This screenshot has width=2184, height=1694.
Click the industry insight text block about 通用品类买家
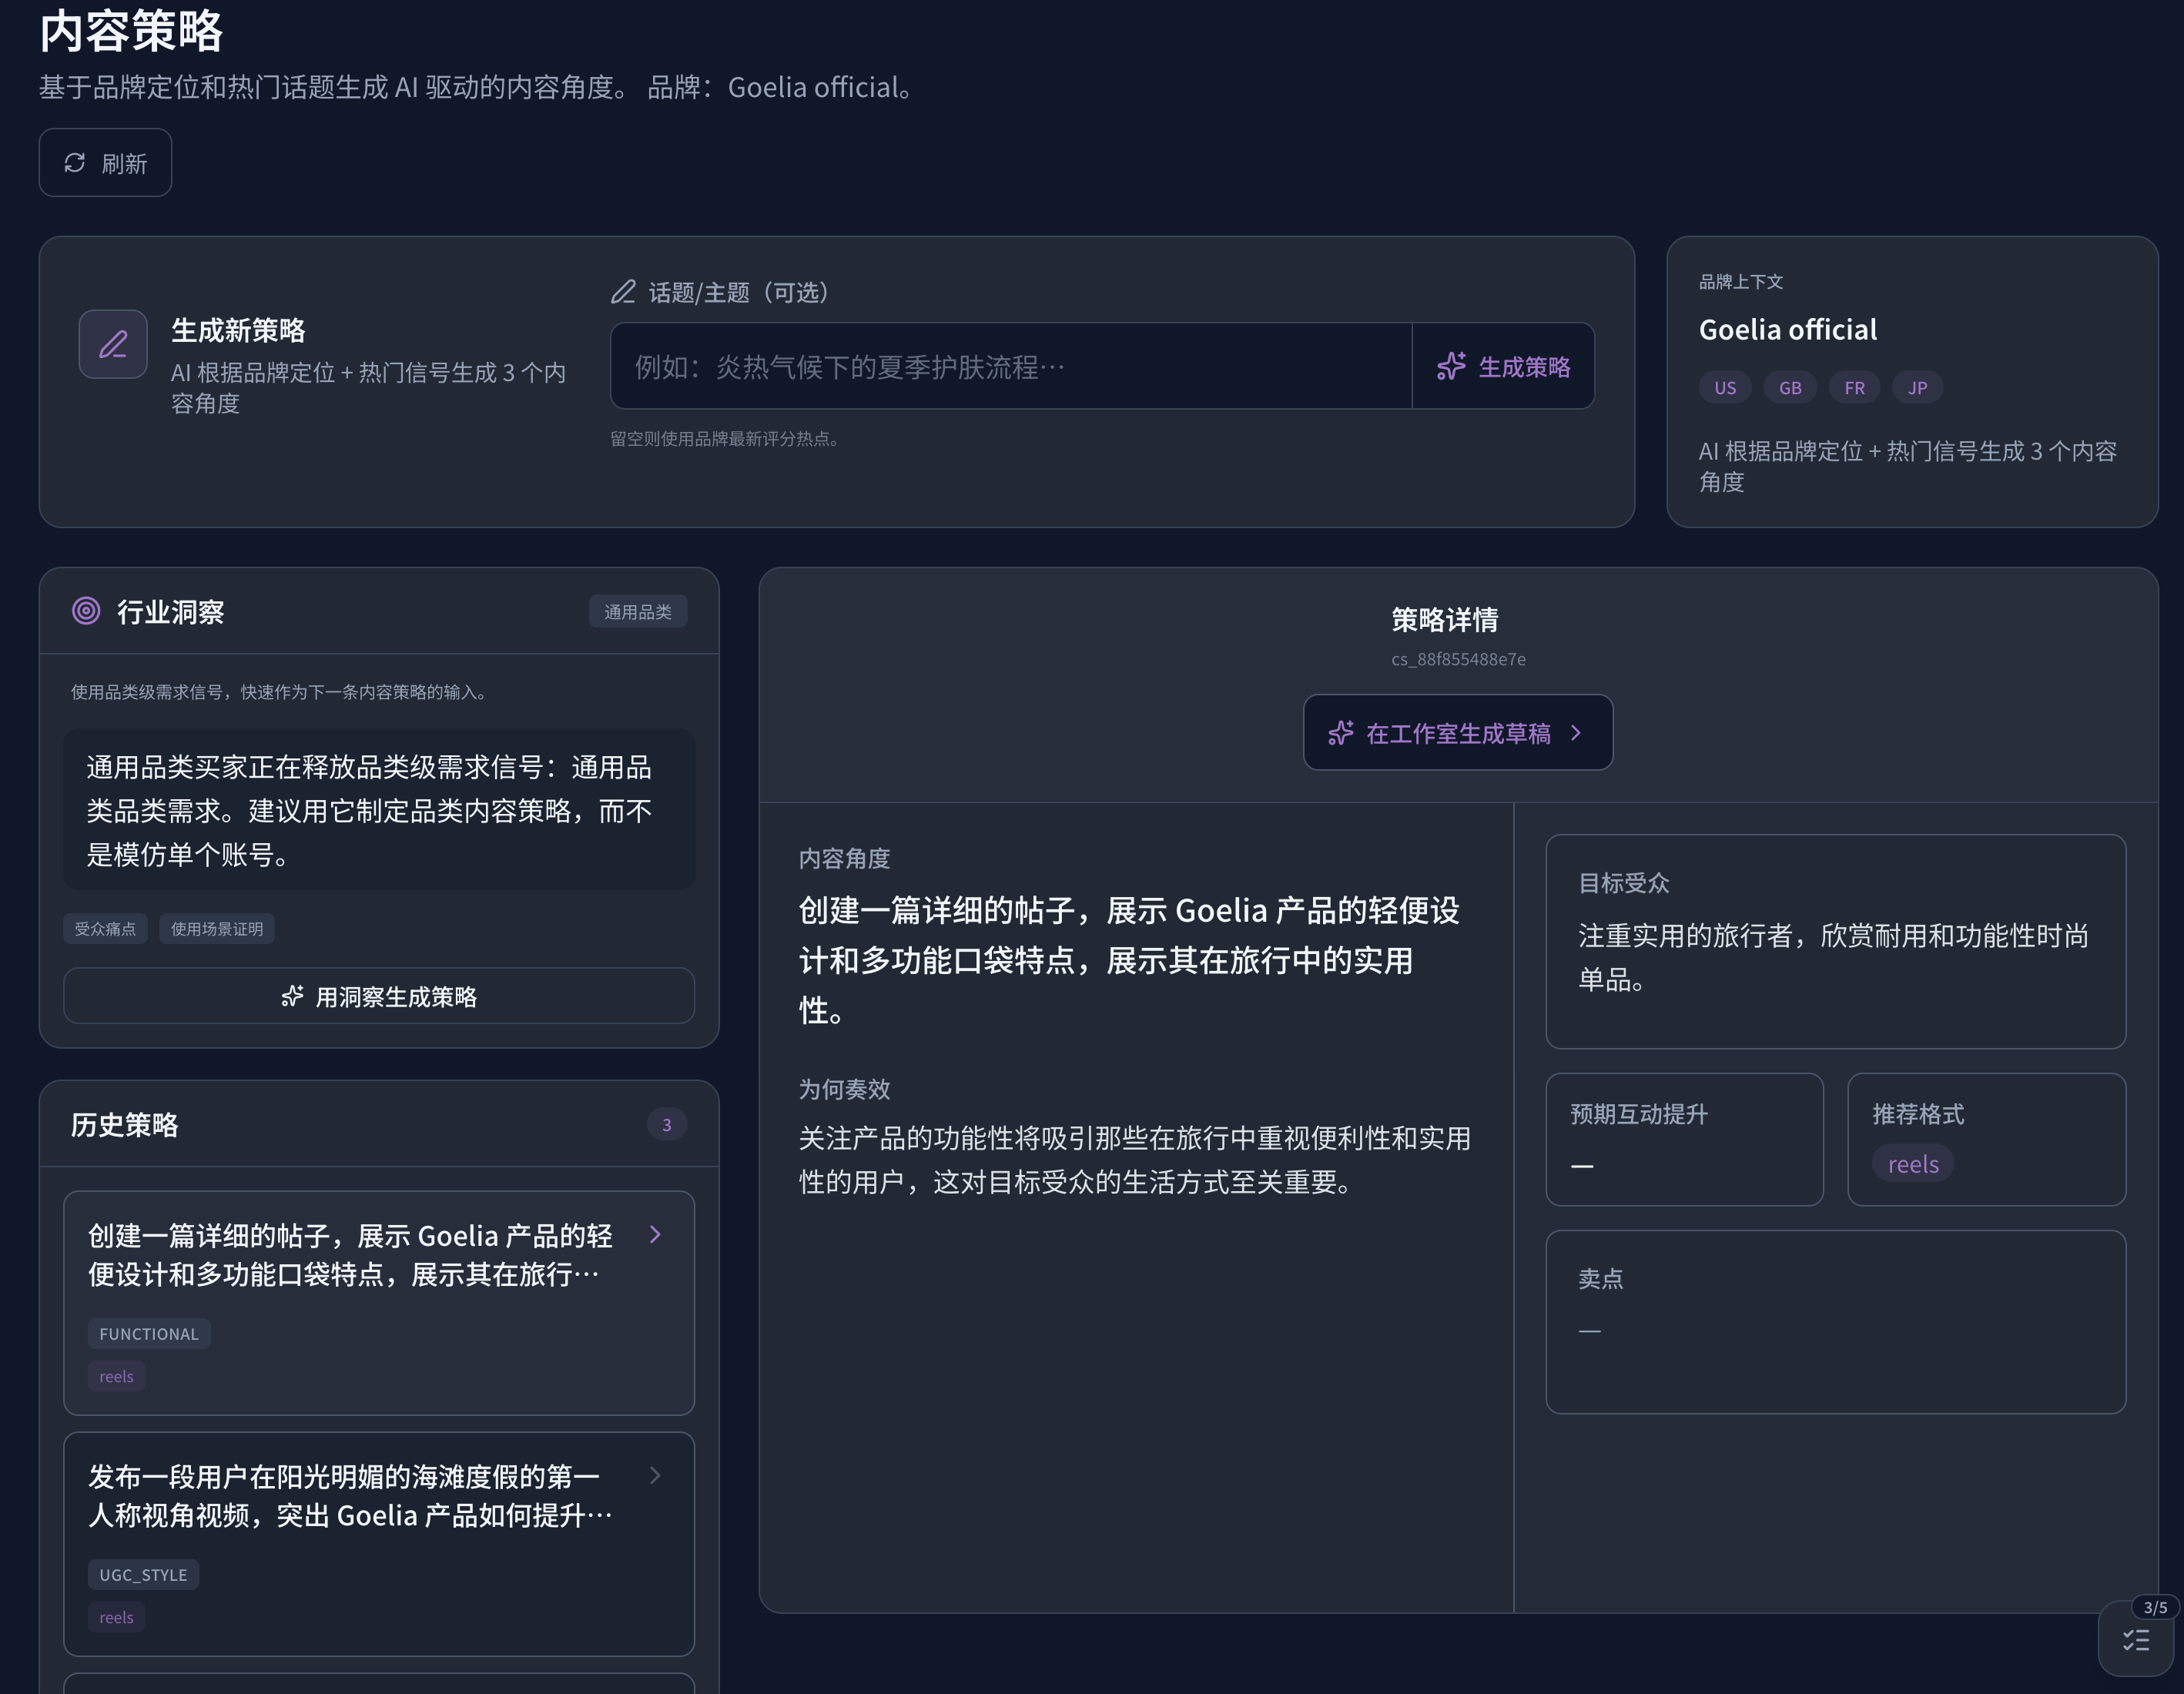(x=379, y=810)
